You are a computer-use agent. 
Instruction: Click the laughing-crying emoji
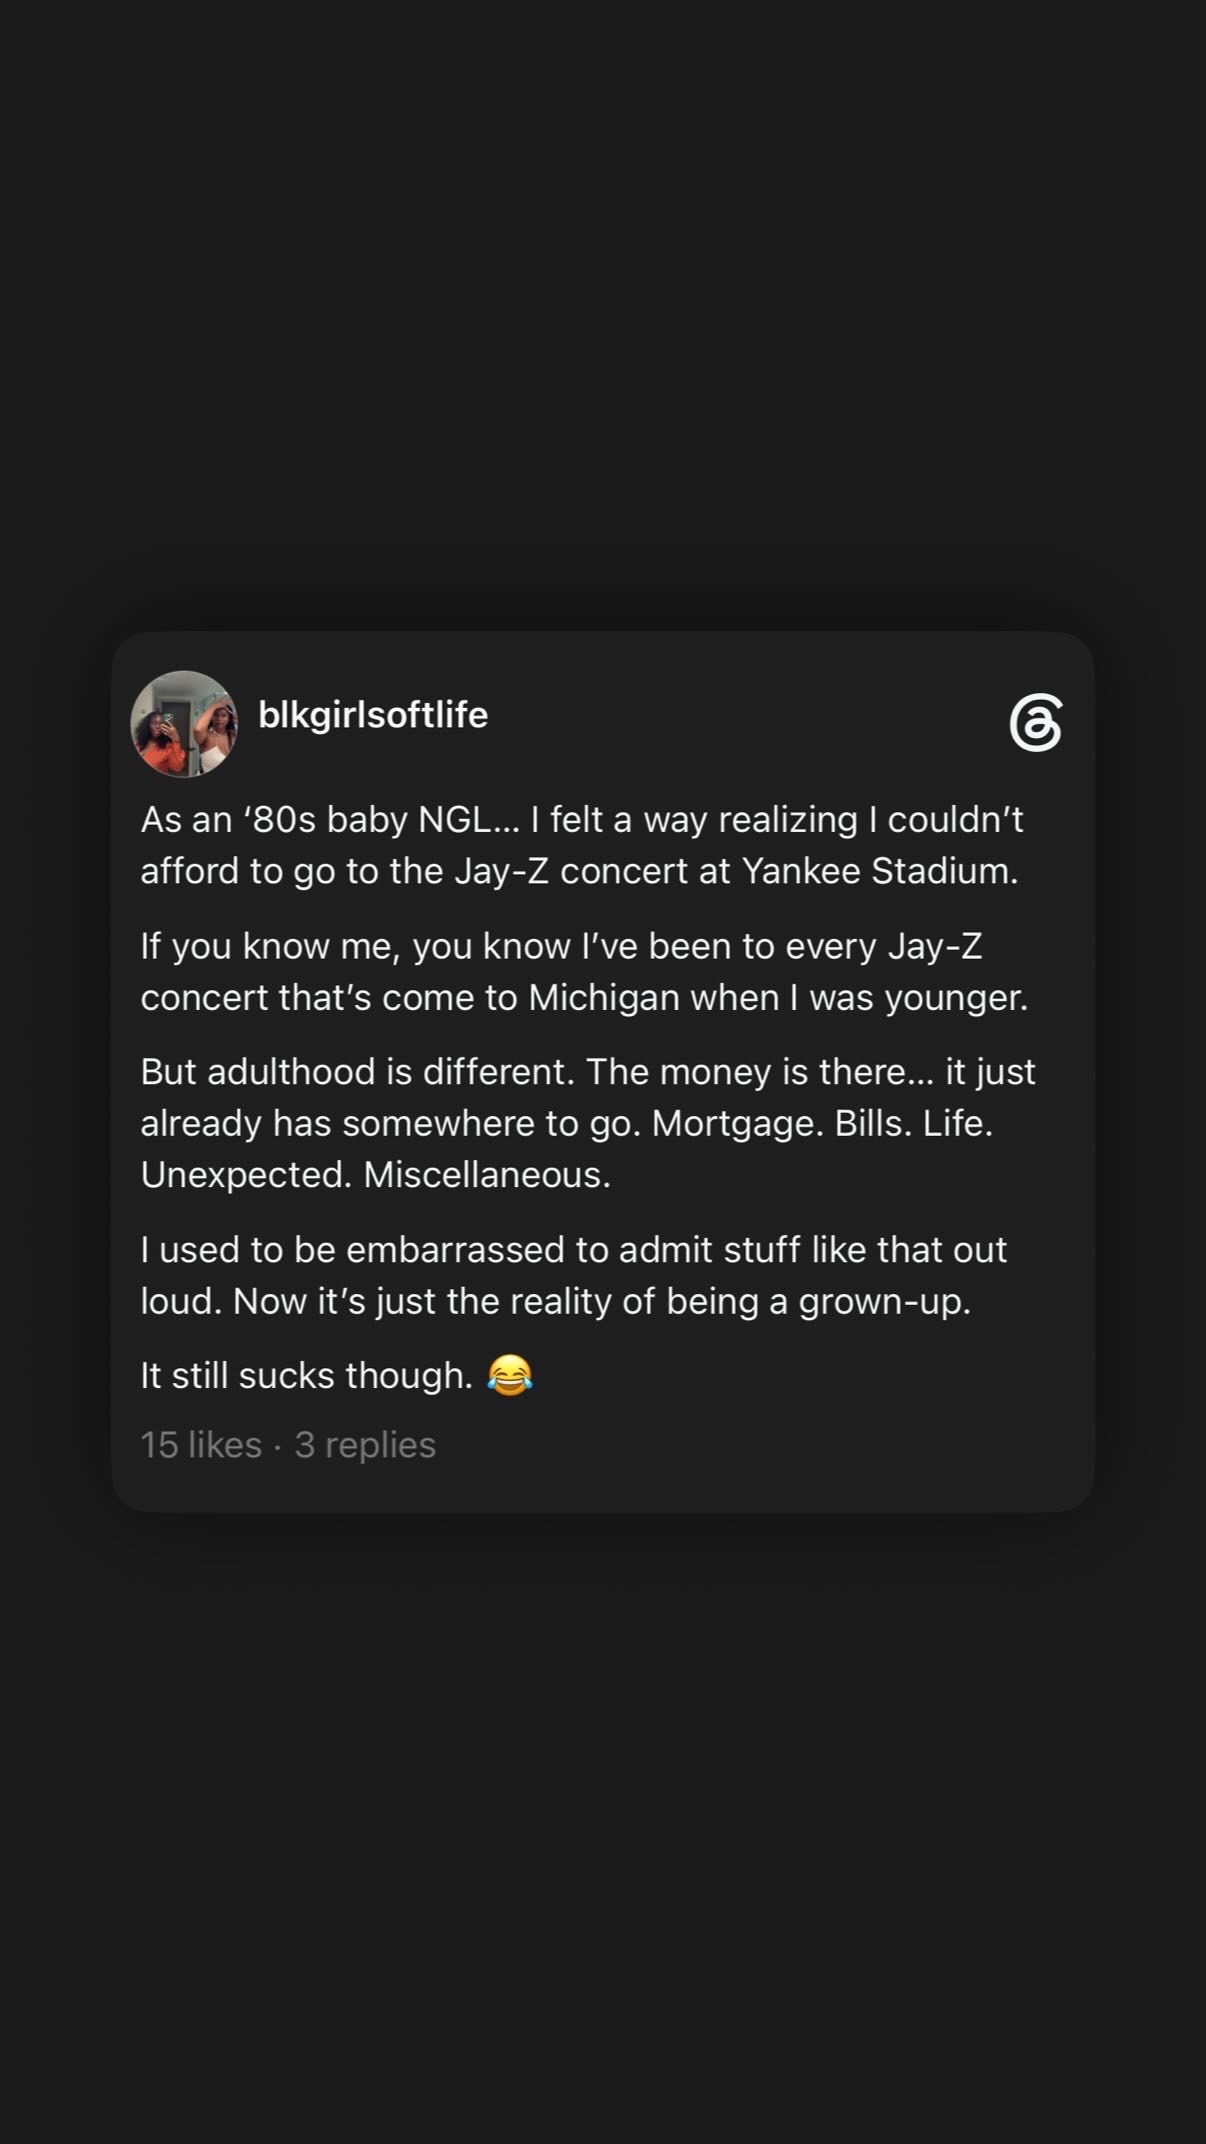pos(510,1375)
